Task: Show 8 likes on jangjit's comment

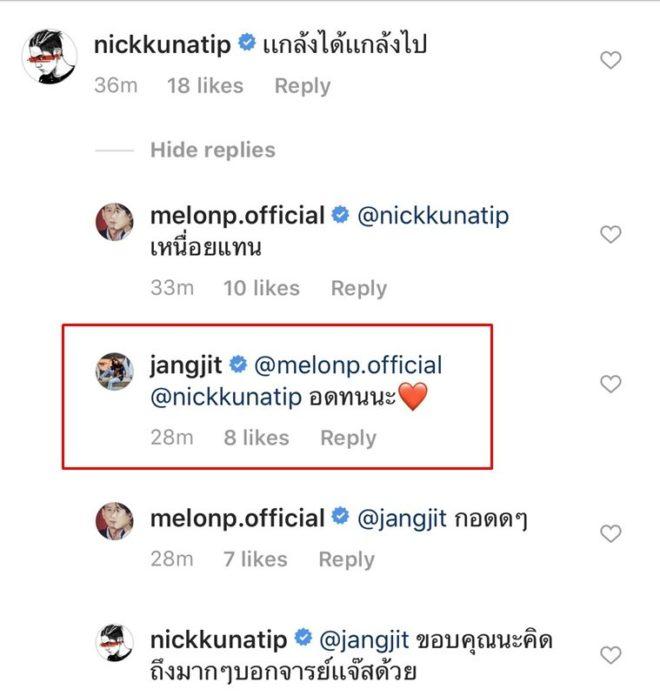Action: (x=255, y=438)
